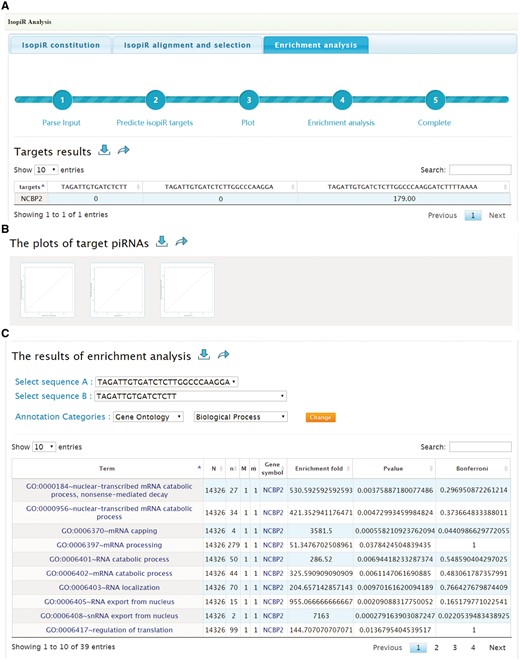The image size is (520, 660).
Task: Sort by the Bonferroni column
Action: point(473,468)
